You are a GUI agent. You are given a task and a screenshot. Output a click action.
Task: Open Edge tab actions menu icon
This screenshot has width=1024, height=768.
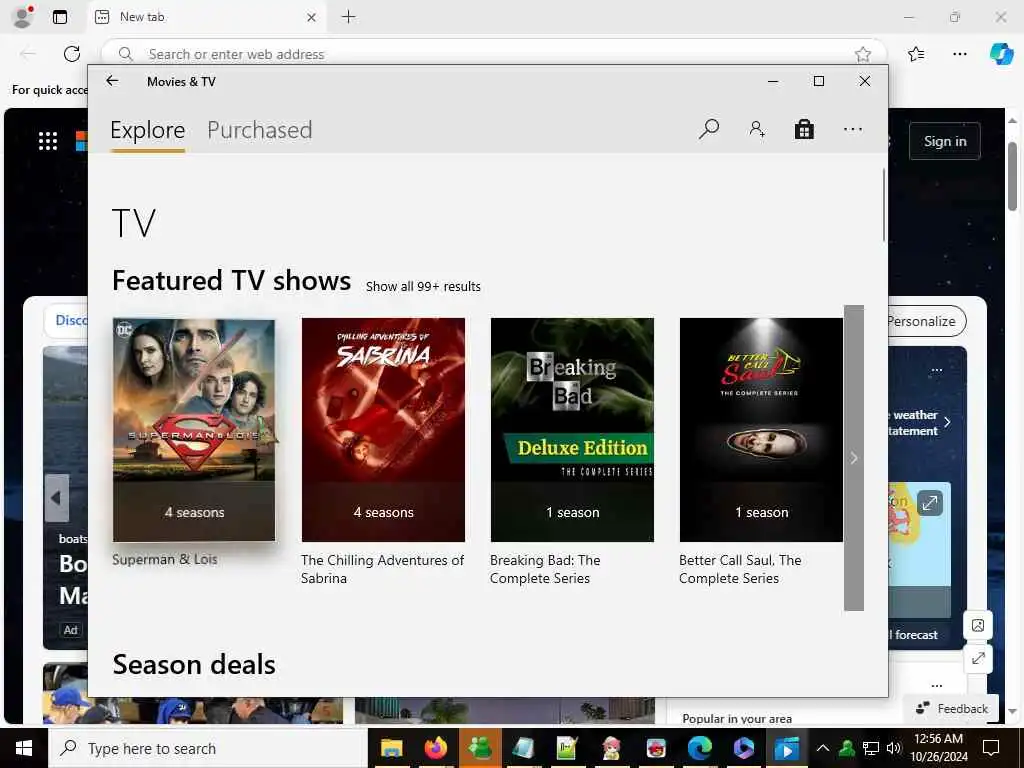click(59, 17)
